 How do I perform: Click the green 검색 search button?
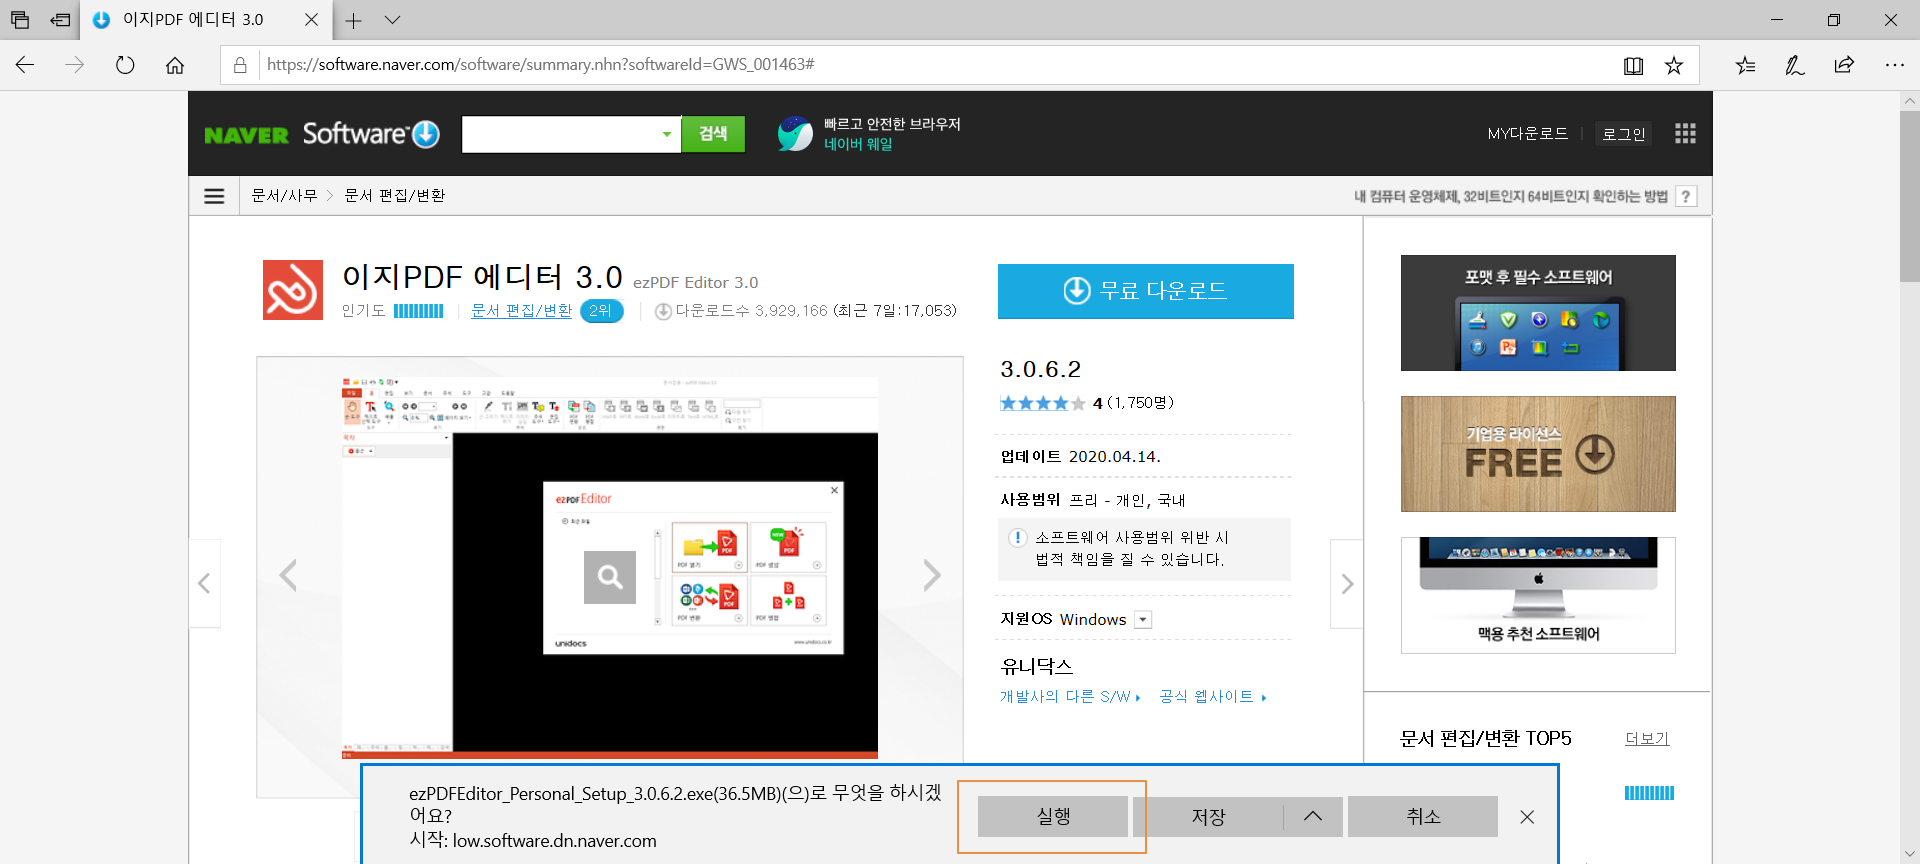713,134
